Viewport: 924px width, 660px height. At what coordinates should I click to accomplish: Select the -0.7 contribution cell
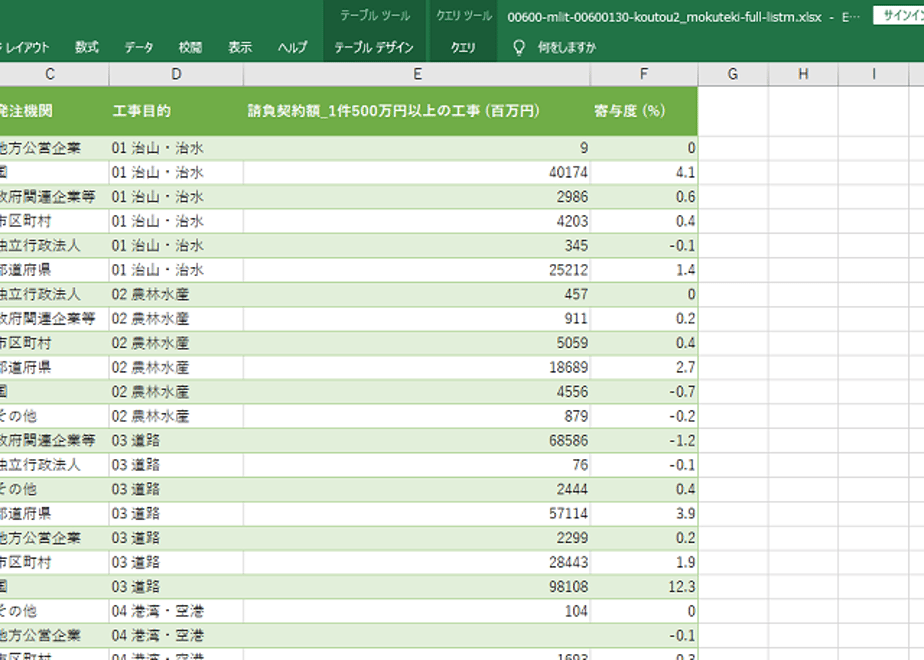pyautogui.click(x=644, y=392)
